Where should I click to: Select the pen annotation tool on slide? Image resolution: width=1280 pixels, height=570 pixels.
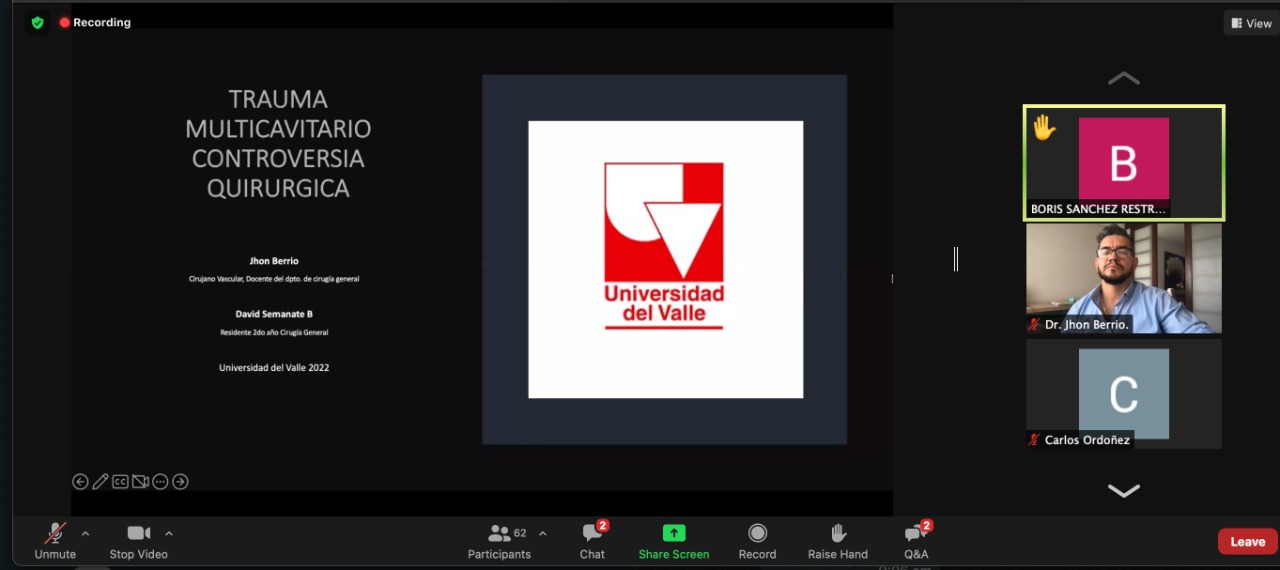(x=100, y=482)
